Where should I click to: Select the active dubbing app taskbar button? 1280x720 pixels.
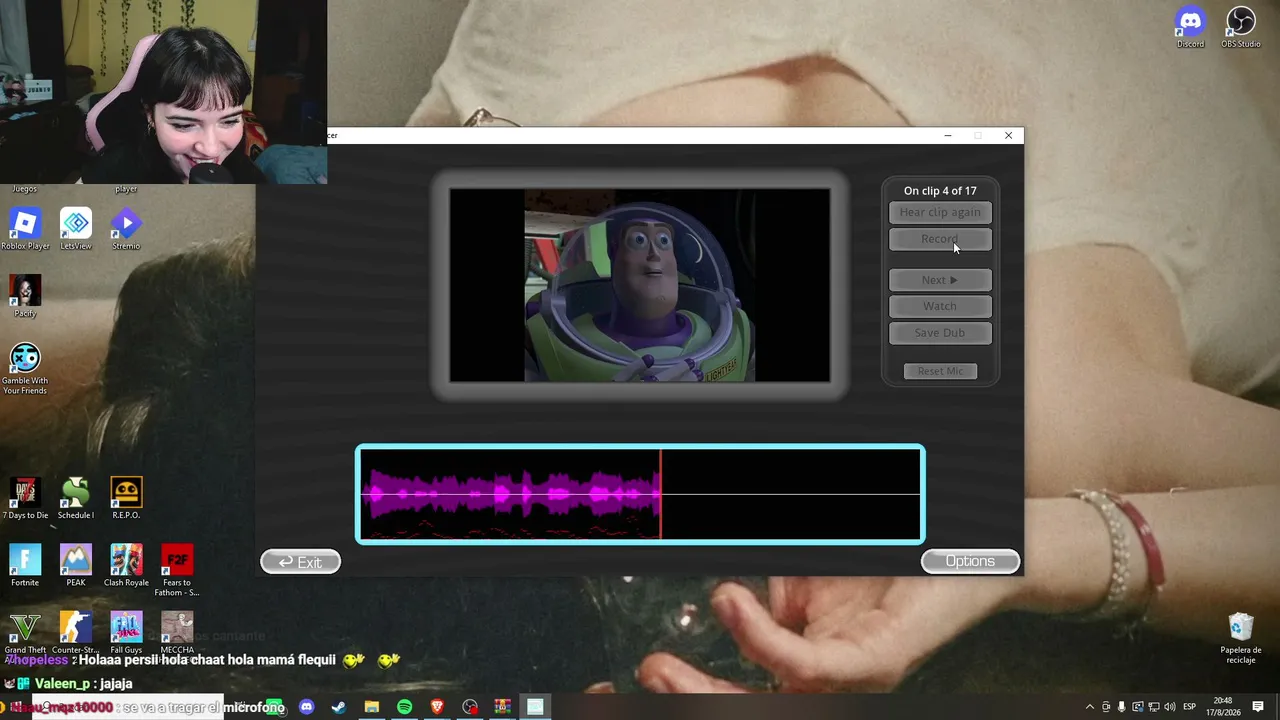pyautogui.click(x=535, y=707)
